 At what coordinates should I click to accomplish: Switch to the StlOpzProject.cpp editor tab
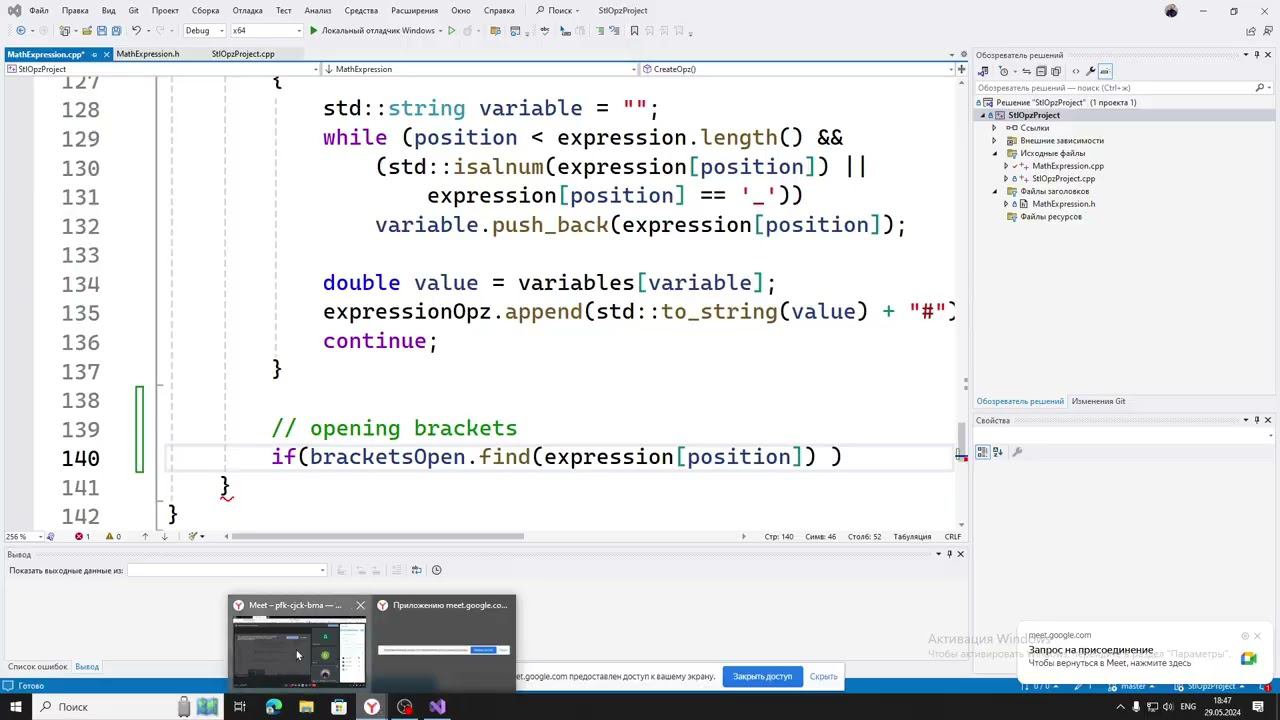[243, 54]
